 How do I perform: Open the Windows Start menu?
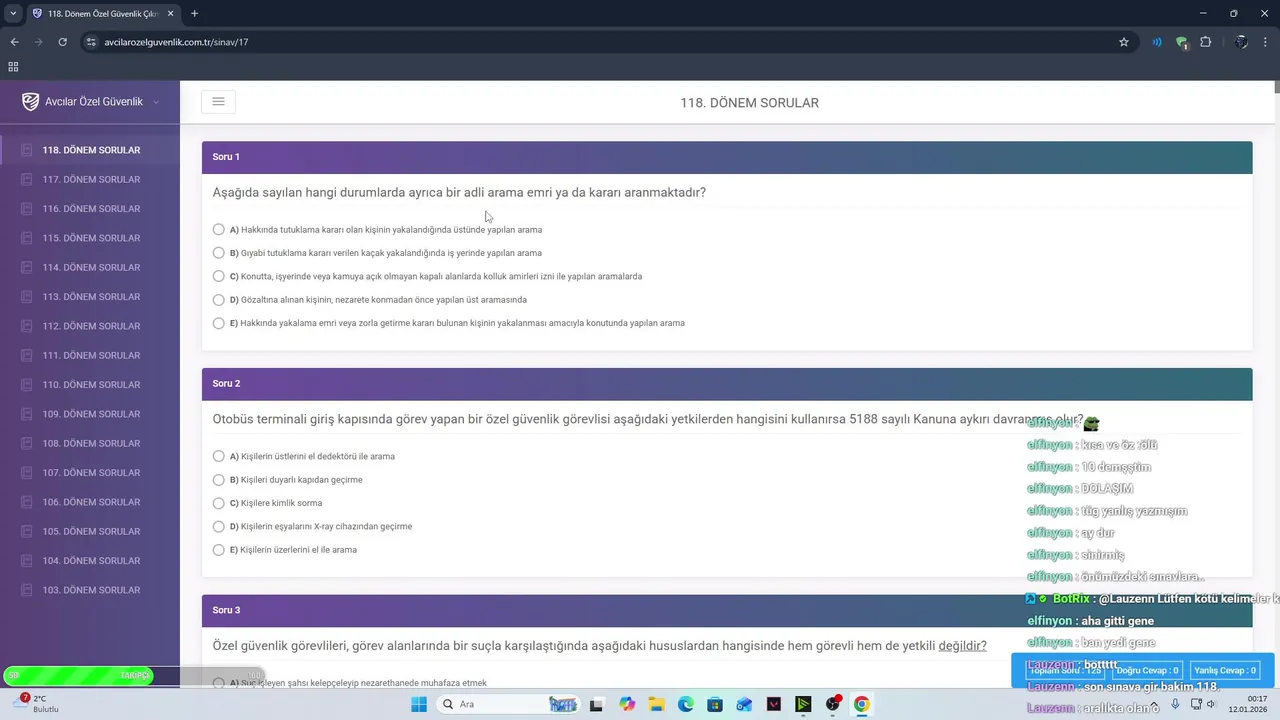coord(419,704)
